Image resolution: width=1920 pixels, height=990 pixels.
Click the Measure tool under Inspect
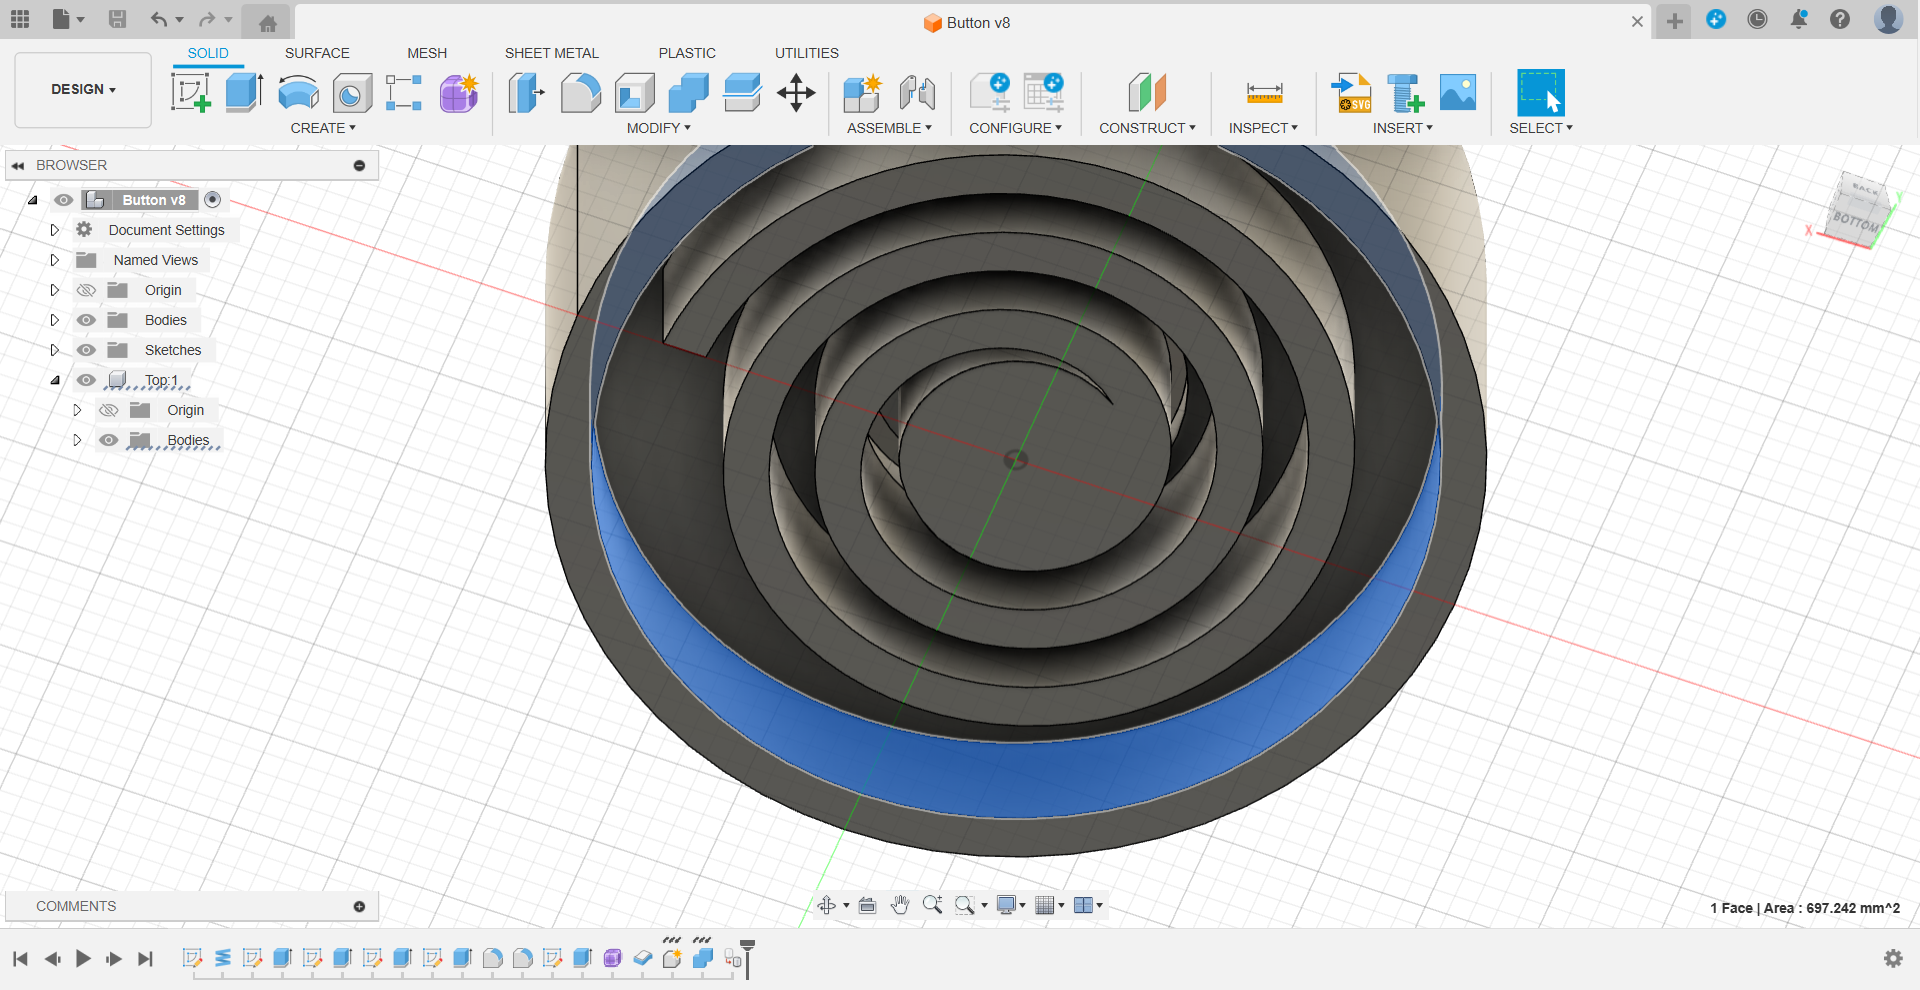pyautogui.click(x=1264, y=93)
